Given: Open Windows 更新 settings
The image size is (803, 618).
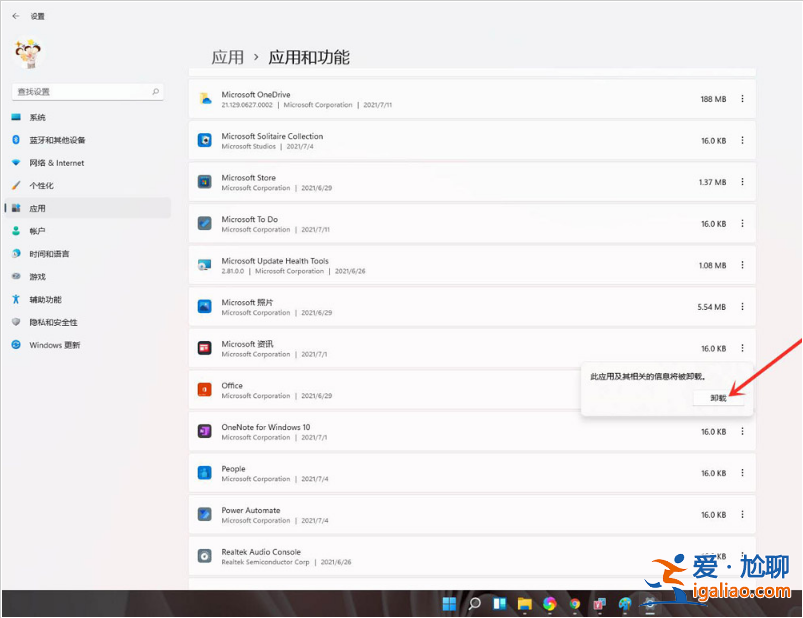Looking at the screenshot, I should point(55,344).
